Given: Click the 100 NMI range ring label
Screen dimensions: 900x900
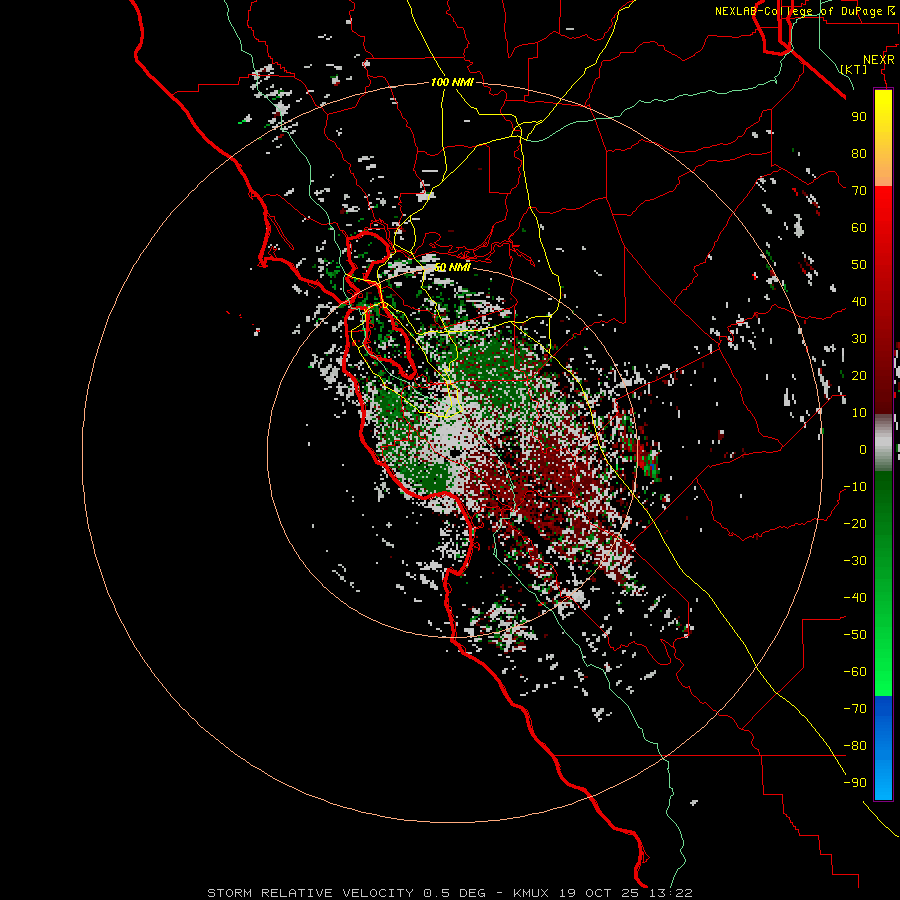Looking at the screenshot, I should [452, 83].
